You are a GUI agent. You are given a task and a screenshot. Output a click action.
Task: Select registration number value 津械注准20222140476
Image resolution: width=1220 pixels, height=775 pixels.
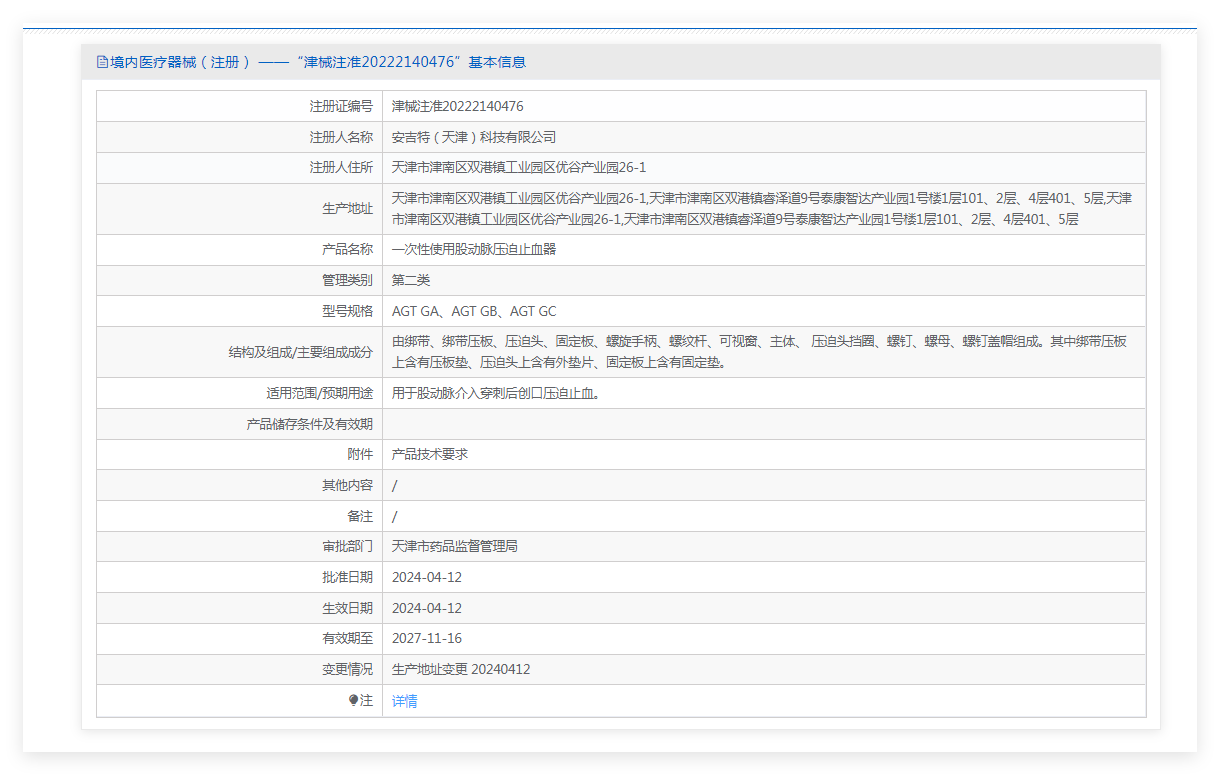[x=457, y=106]
